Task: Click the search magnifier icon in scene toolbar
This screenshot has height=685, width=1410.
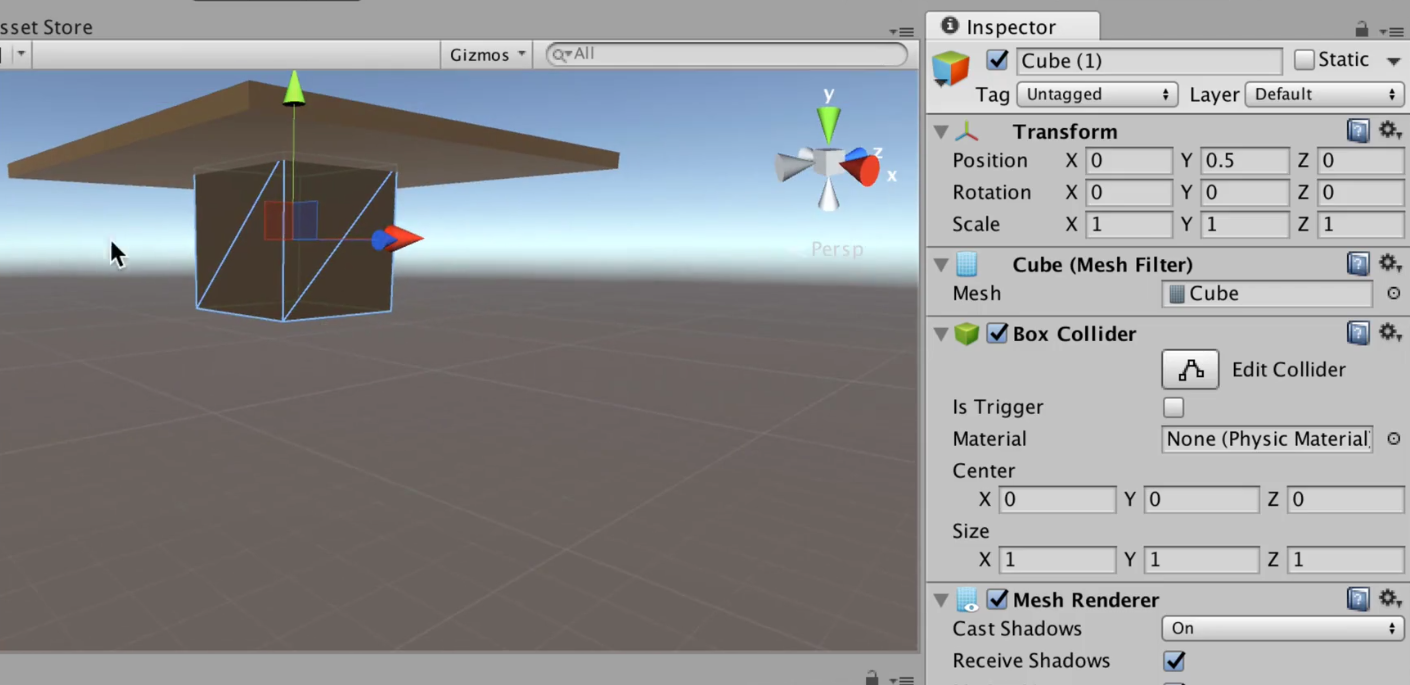Action: tap(559, 54)
